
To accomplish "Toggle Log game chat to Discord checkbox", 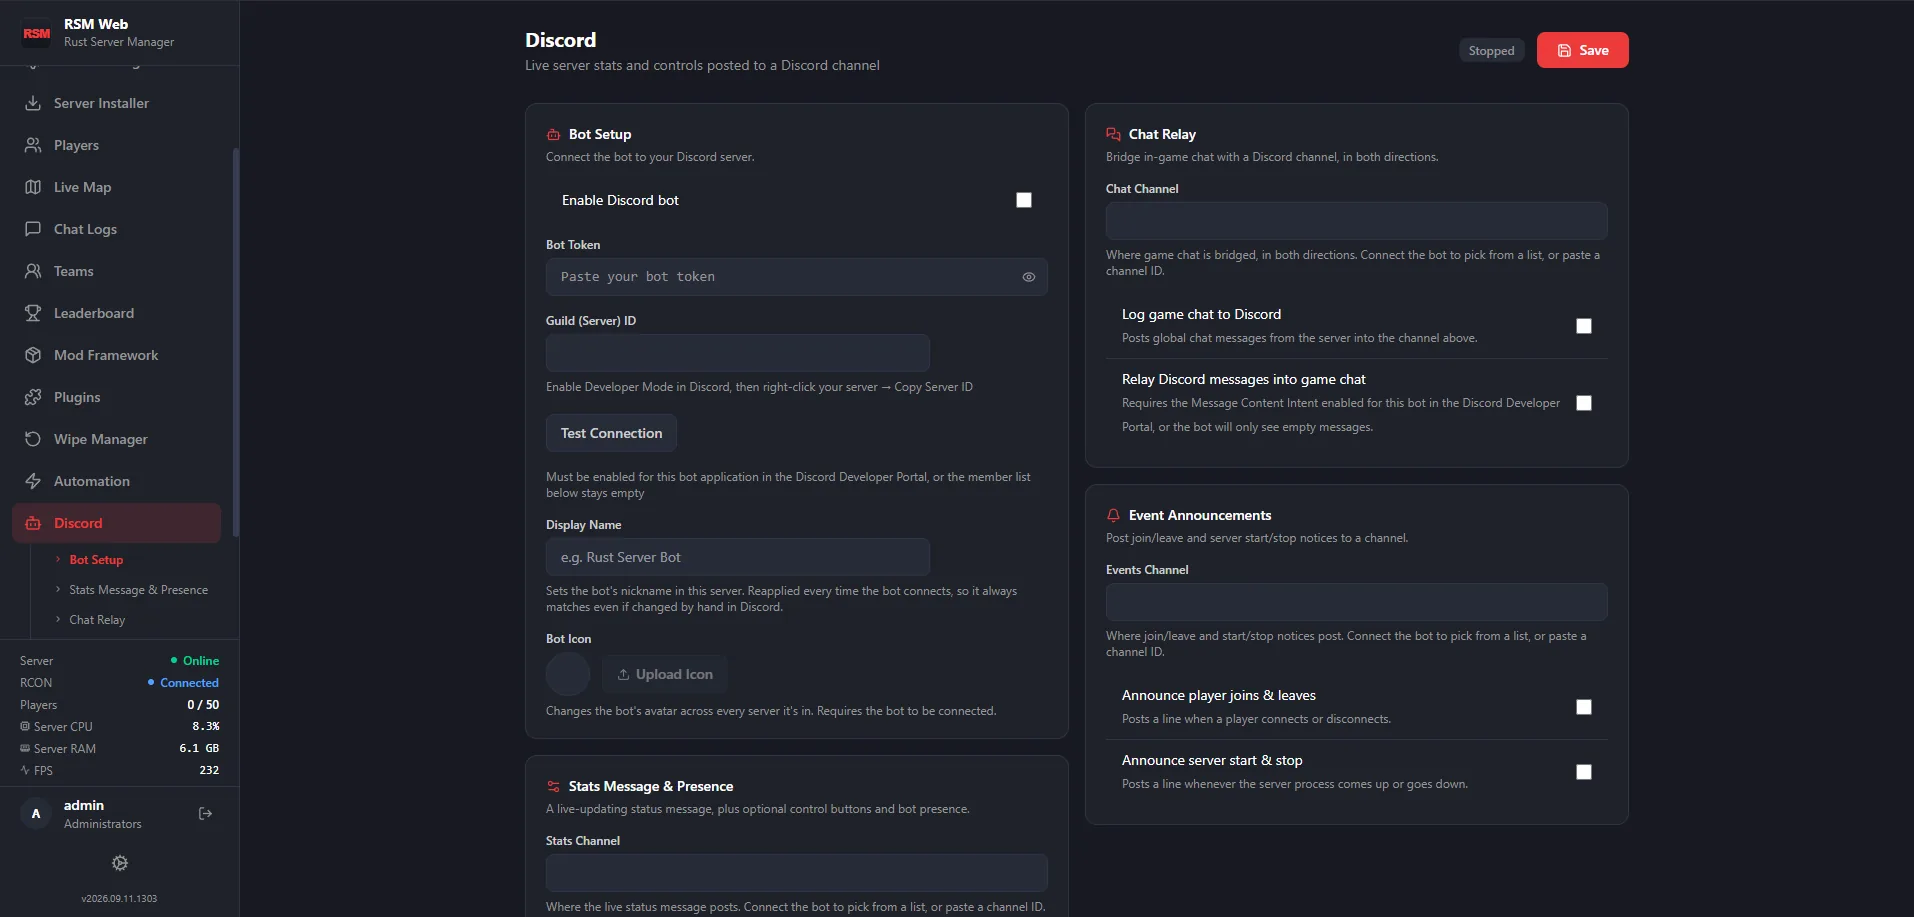I will click(1584, 326).
